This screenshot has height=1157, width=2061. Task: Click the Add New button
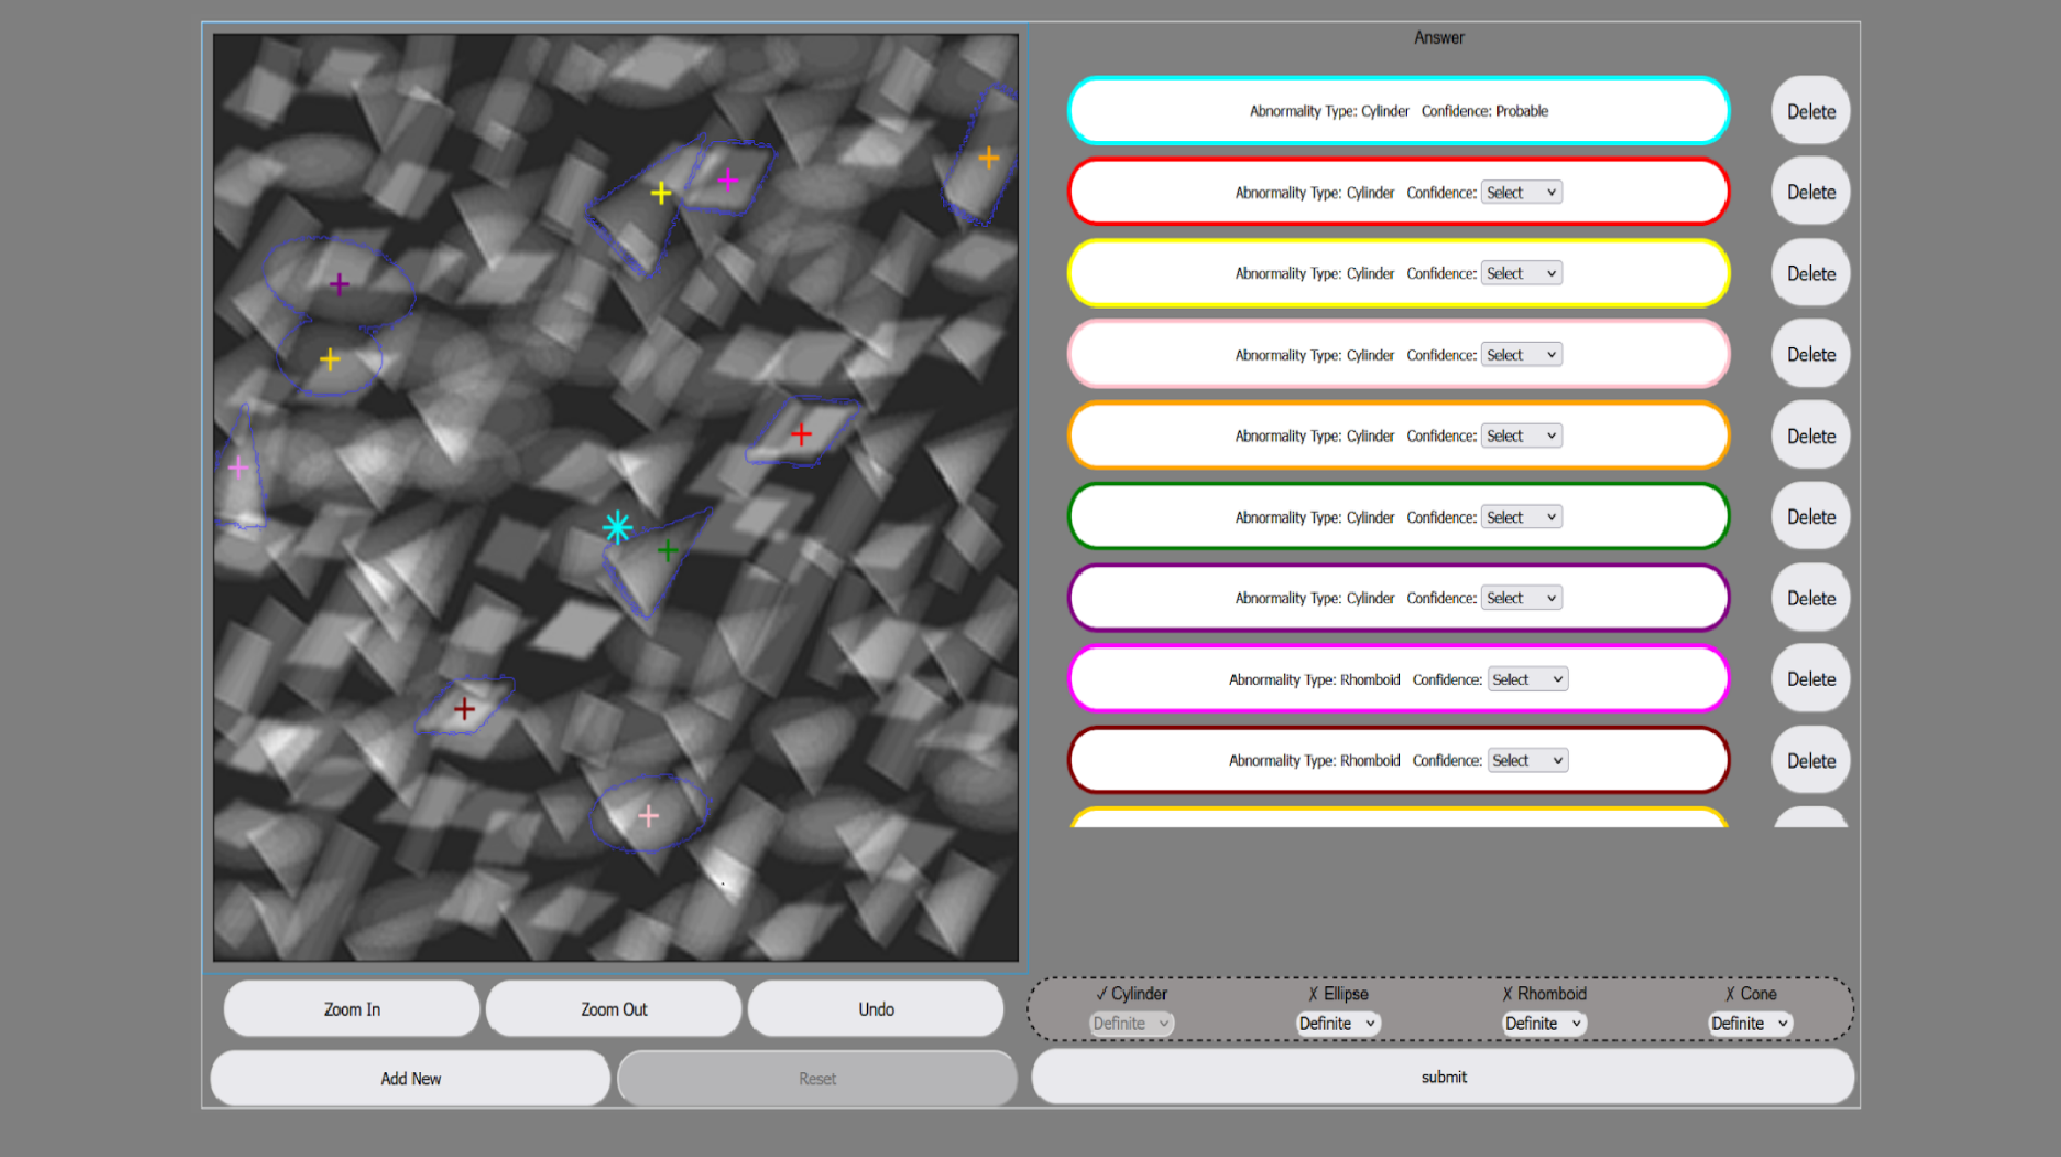[410, 1078]
